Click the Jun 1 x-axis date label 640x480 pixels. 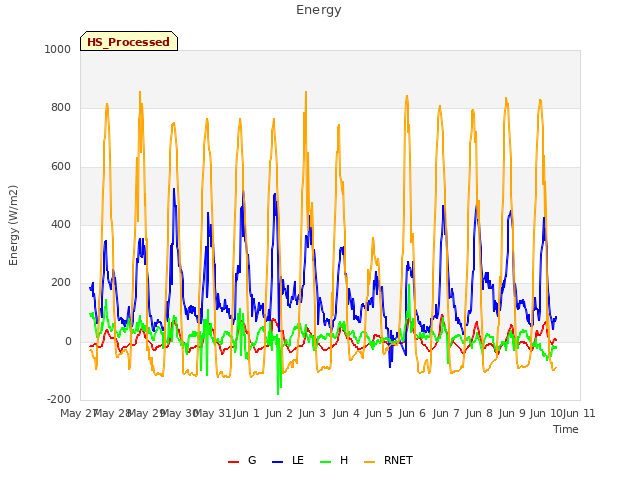click(x=246, y=413)
